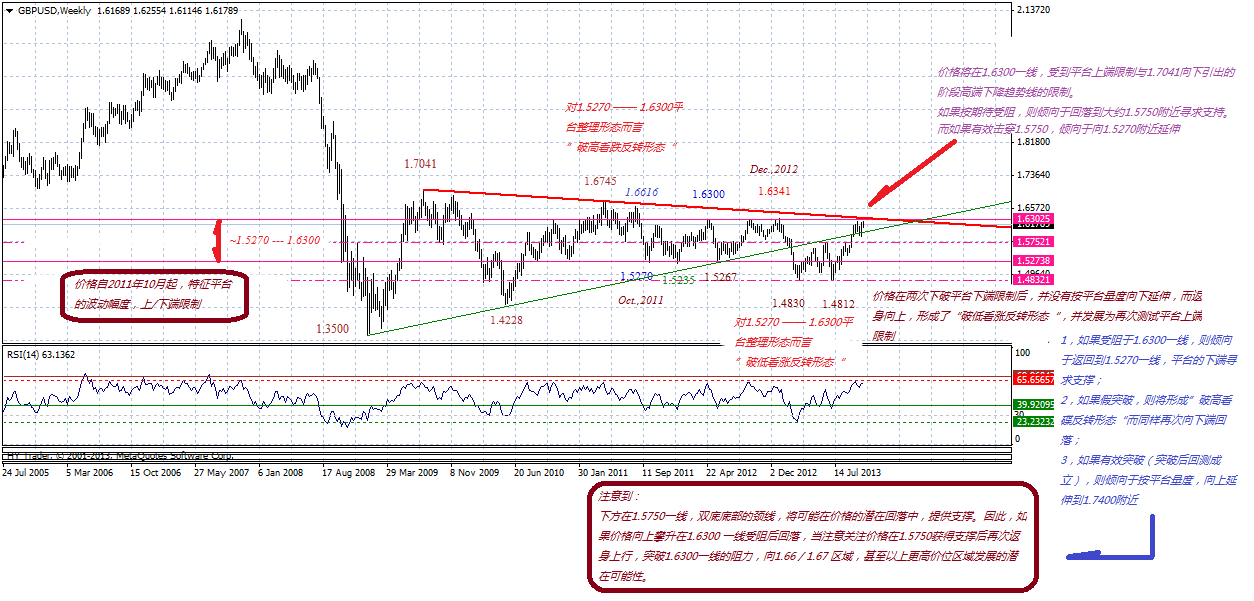Click the 100 value on RSI scale
Screen dimensions: 1254x601
[x=1022, y=353]
